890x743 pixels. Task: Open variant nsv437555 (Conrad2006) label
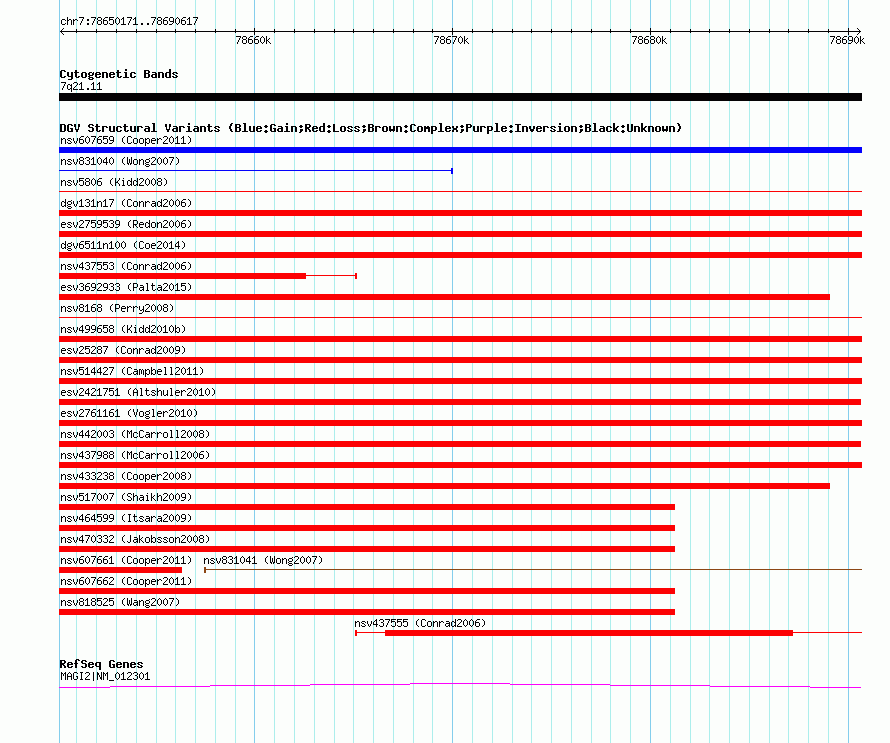420,623
